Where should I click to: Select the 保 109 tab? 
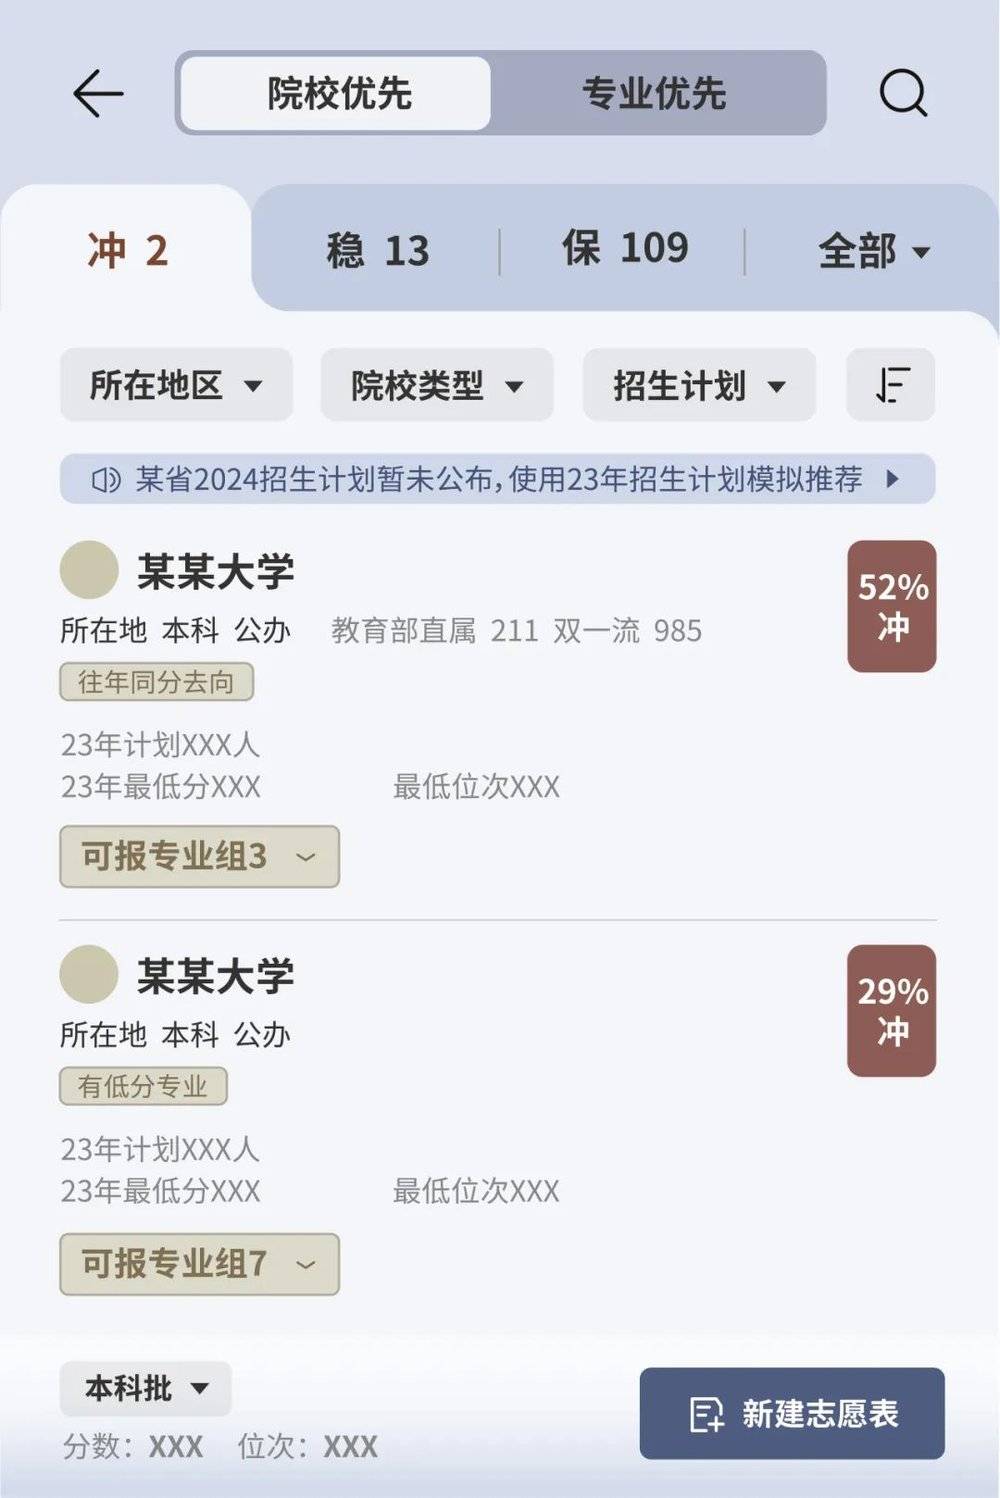coord(625,248)
